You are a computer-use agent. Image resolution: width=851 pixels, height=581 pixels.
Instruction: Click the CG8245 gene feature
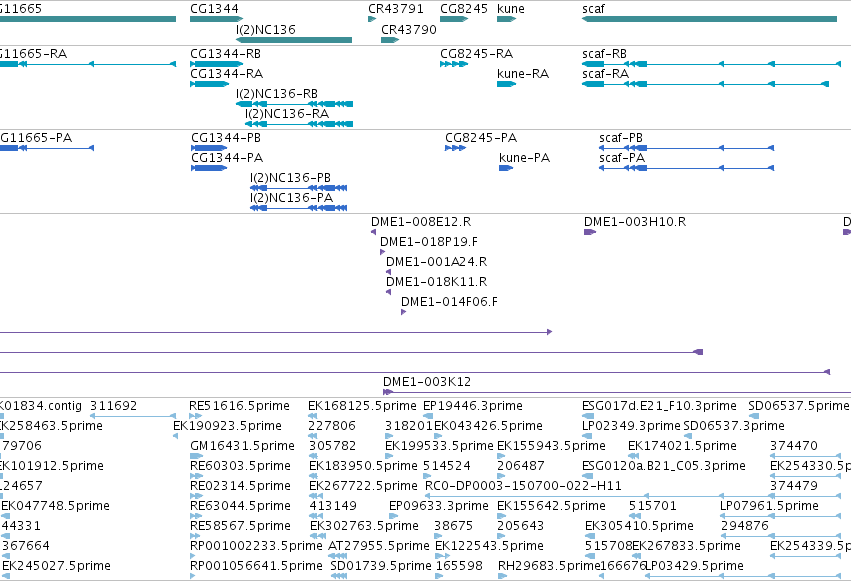[x=454, y=19]
